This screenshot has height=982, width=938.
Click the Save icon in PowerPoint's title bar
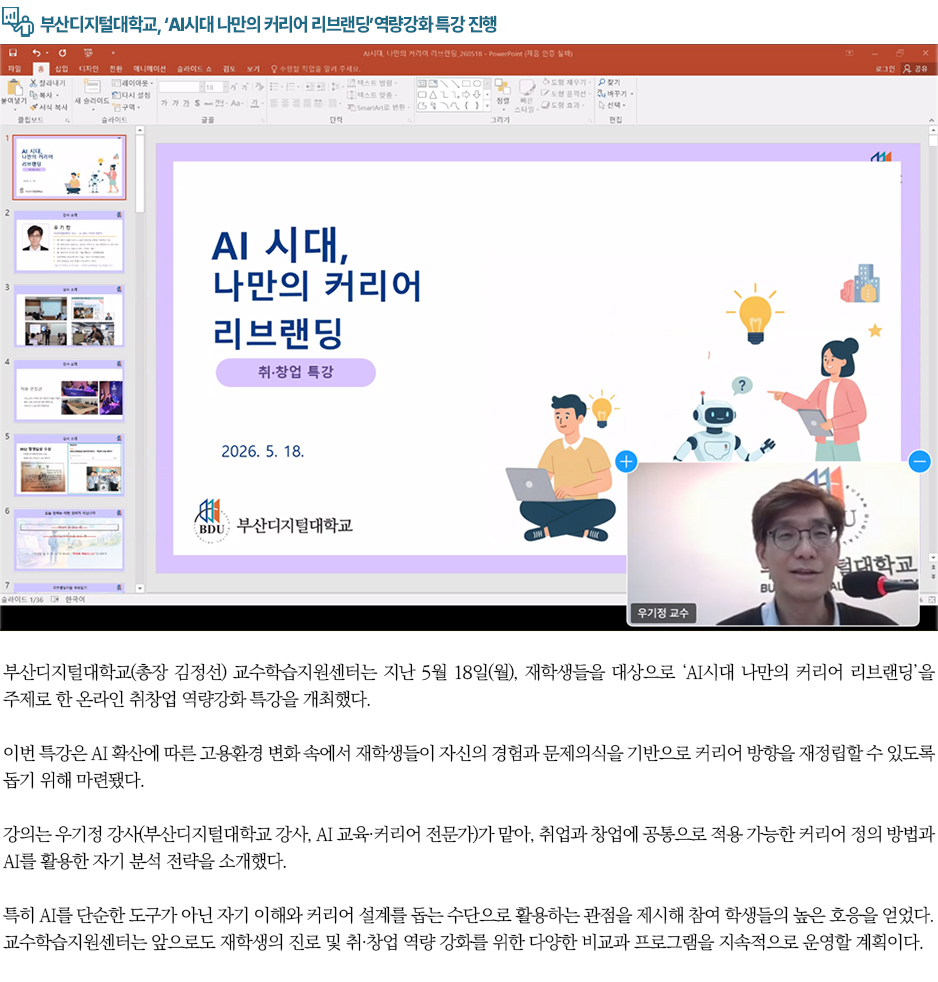(13, 53)
